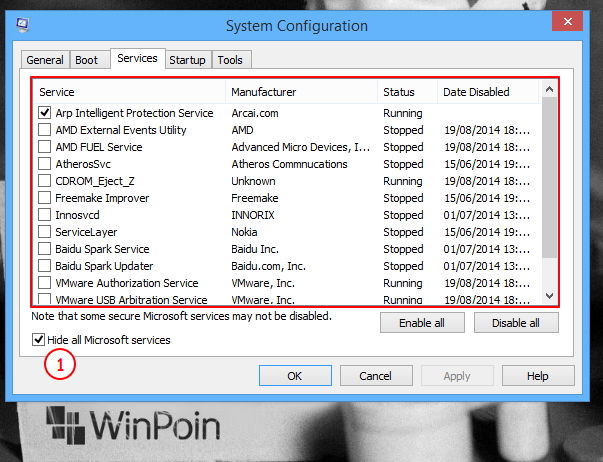Viewport: 603px width, 462px height.
Task: Click the System Configuration title bar icon
Action: click(x=22, y=25)
